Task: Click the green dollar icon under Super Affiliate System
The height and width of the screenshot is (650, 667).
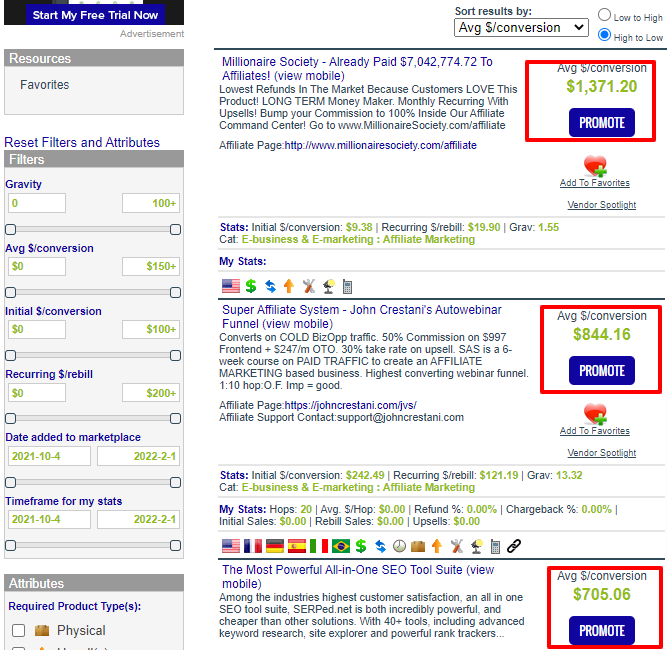Action: tap(361, 546)
